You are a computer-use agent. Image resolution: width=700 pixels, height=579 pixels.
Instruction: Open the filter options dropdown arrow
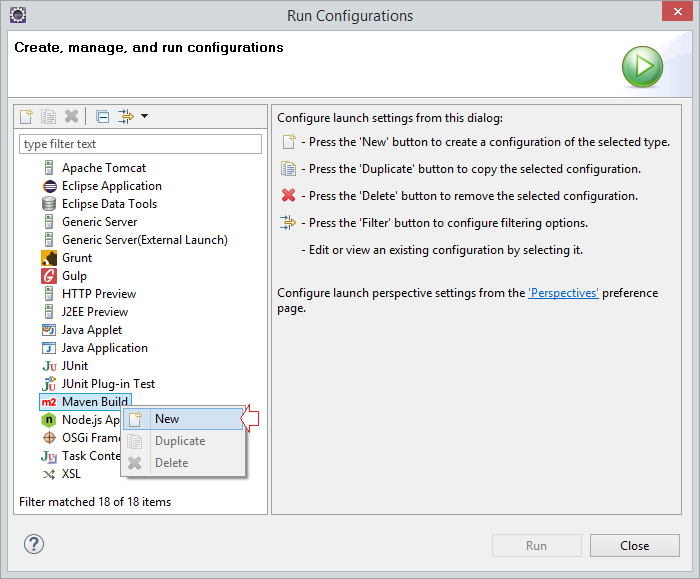[x=144, y=116]
